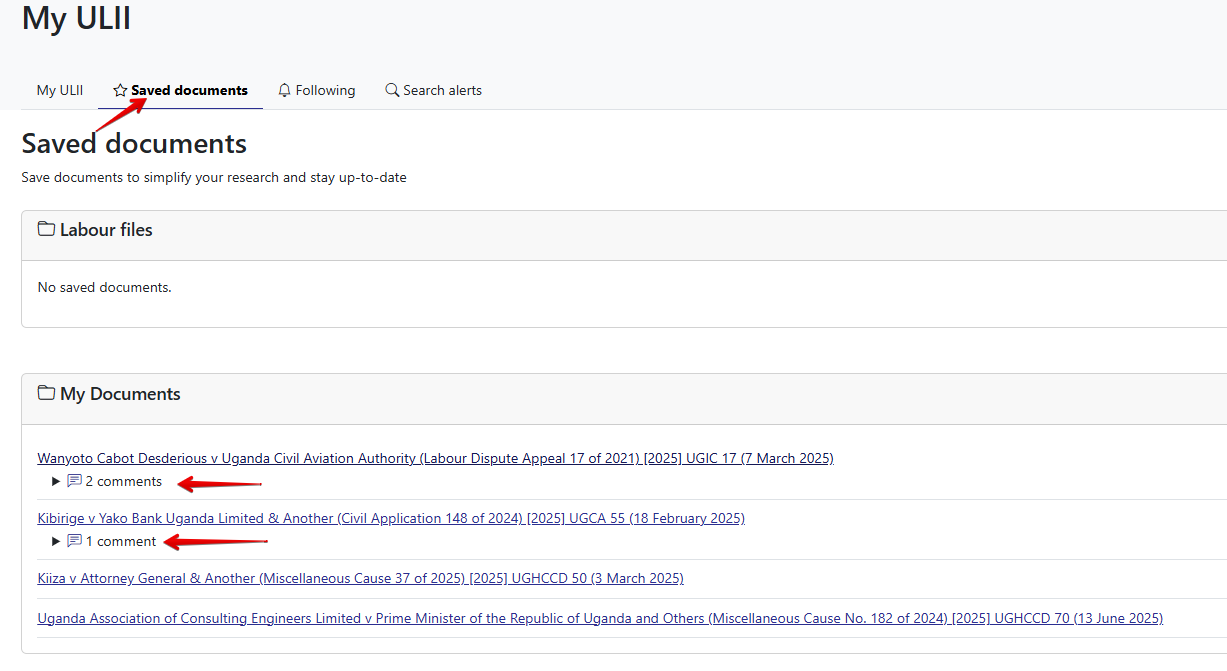Image resolution: width=1227 pixels, height=671 pixels.
Task: Click the comment bubble icon beside 1 comment
Action: pyautogui.click(x=74, y=542)
